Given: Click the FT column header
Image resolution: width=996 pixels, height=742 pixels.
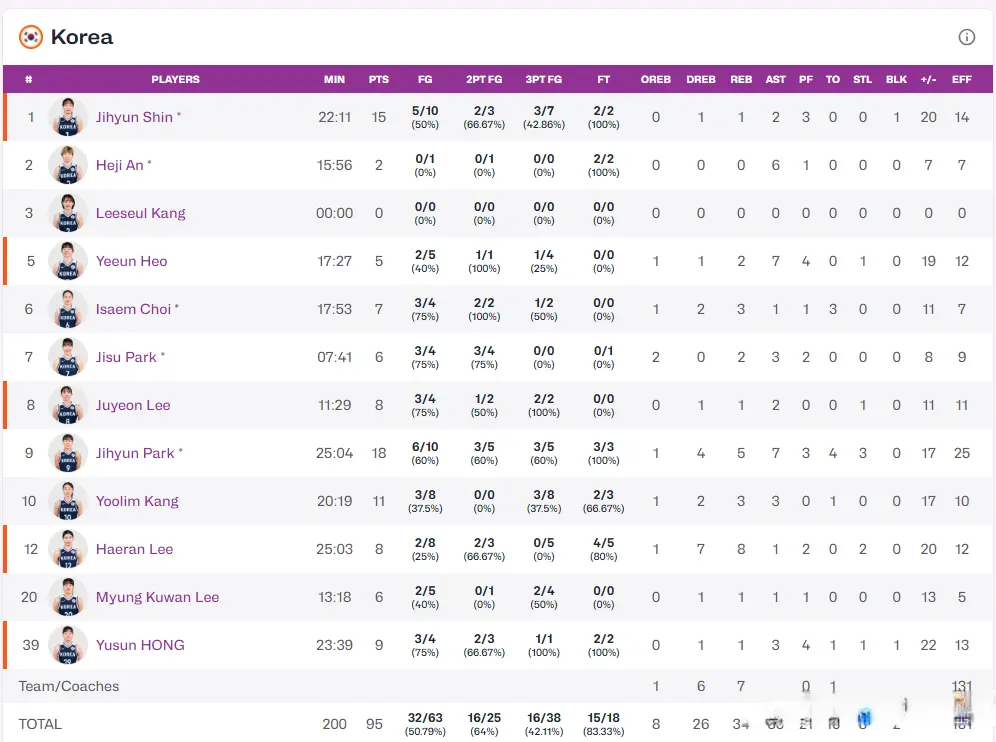Looking at the screenshot, I should (603, 79).
